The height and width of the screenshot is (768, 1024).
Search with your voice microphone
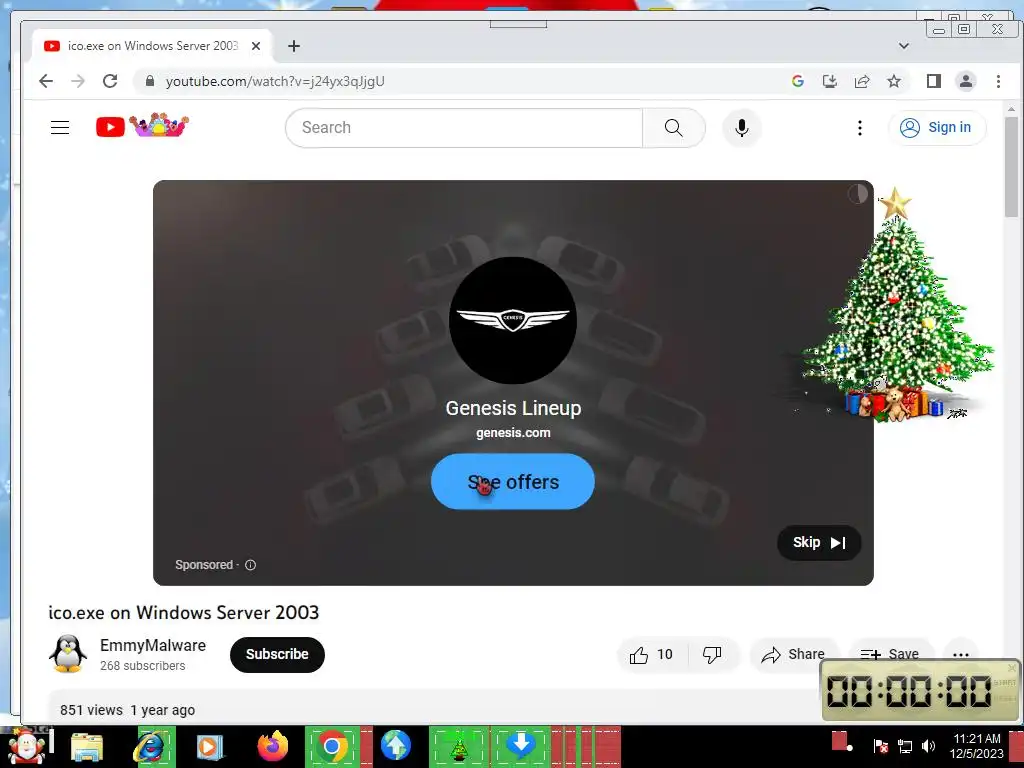tap(741, 127)
